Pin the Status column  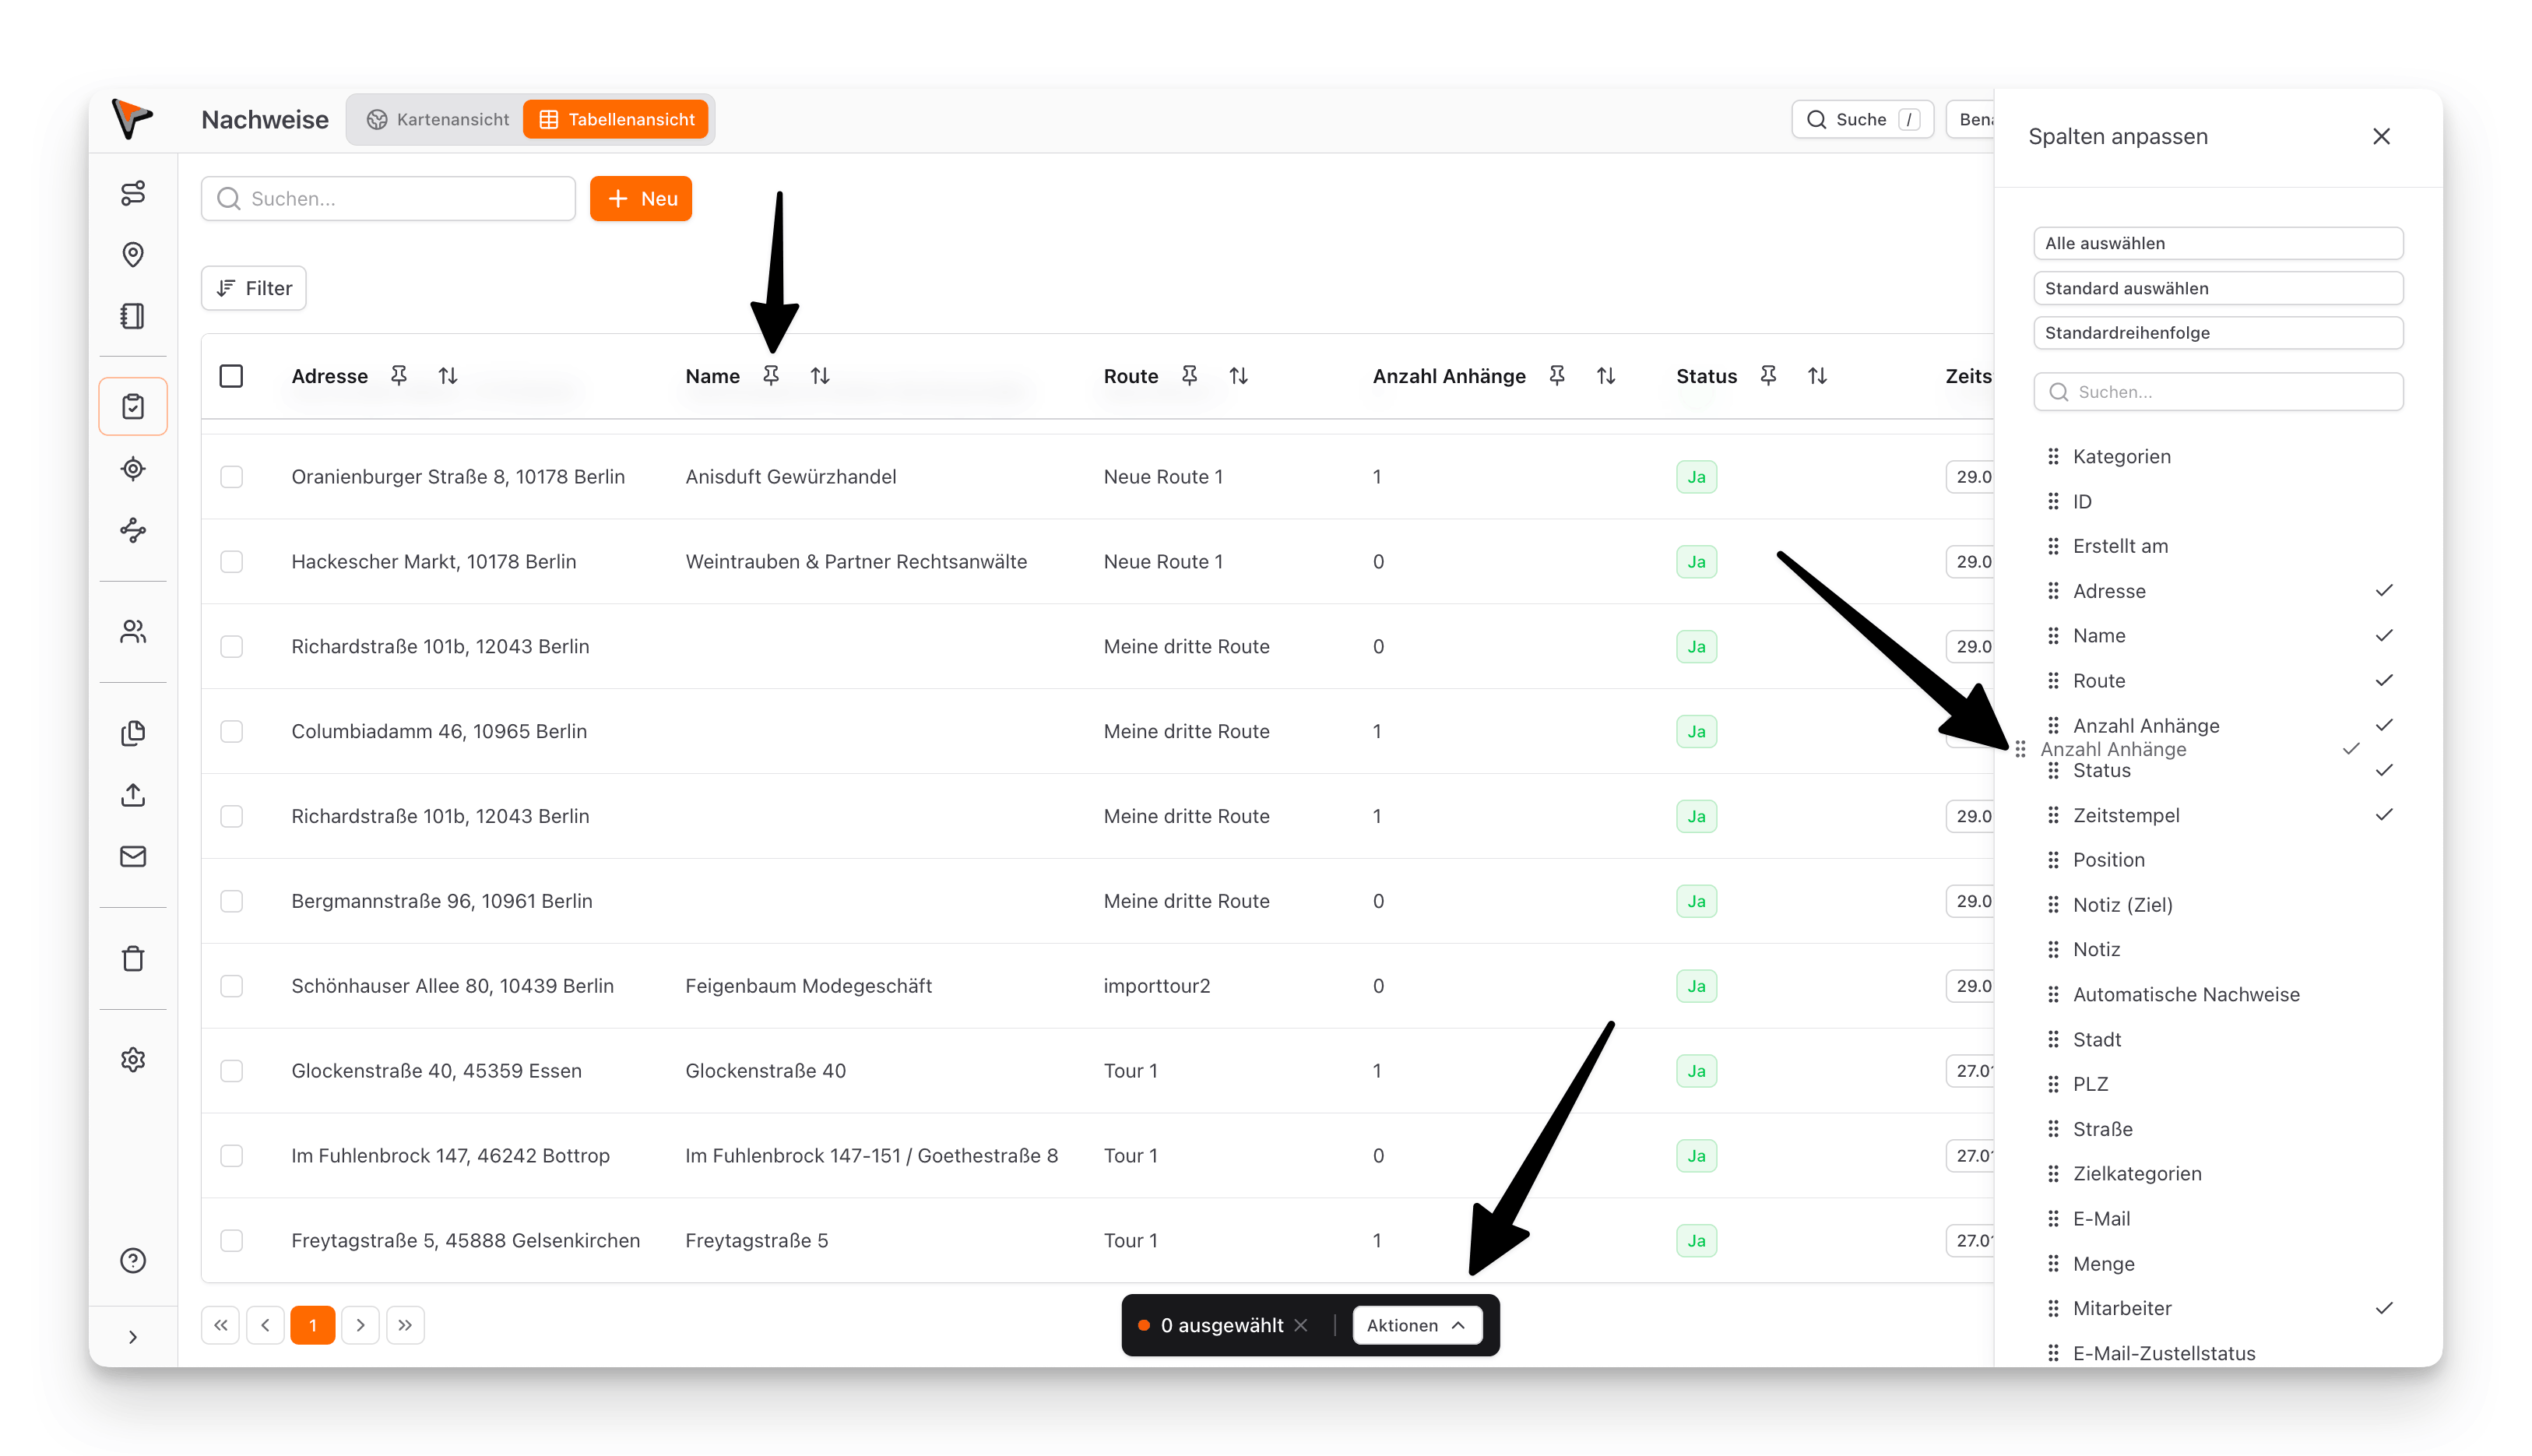click(x=1768, y=376)
